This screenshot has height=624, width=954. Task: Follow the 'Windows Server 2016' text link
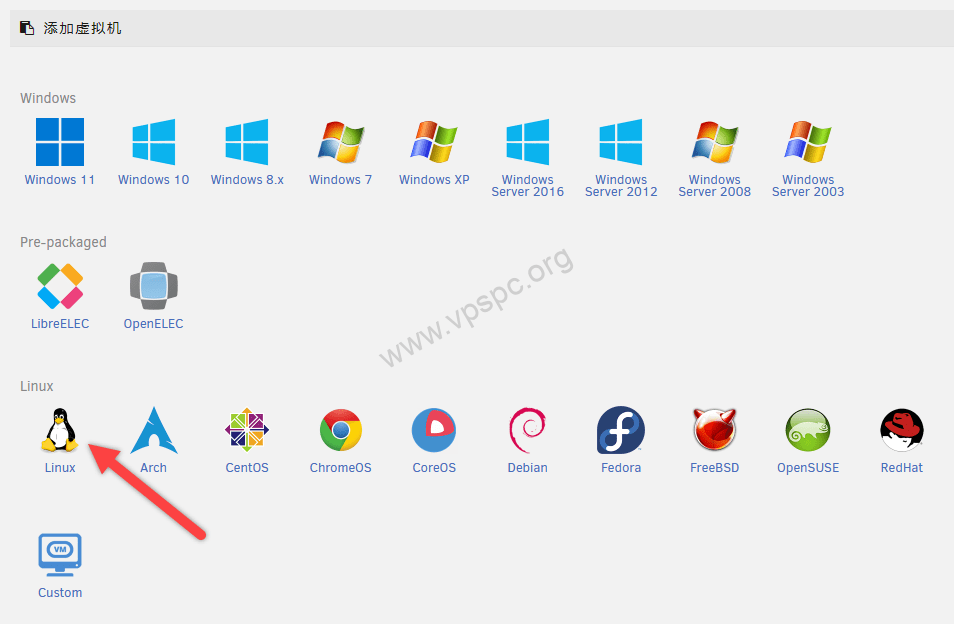[527, 185]
